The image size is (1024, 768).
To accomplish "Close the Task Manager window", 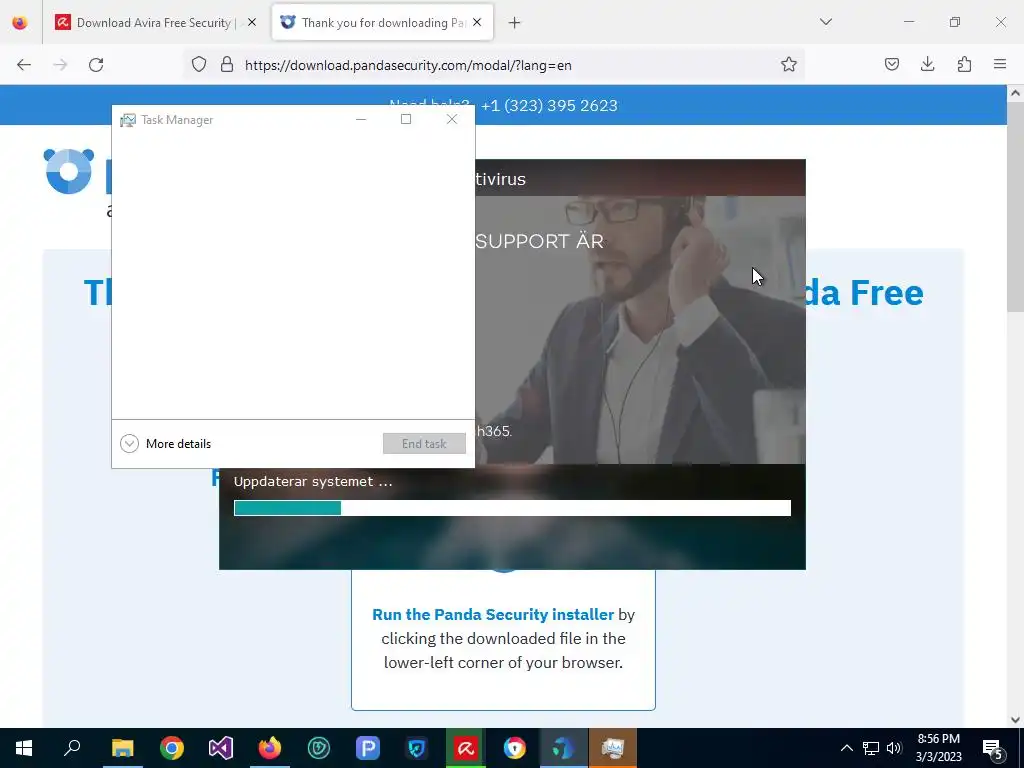I will click(452, 119).
